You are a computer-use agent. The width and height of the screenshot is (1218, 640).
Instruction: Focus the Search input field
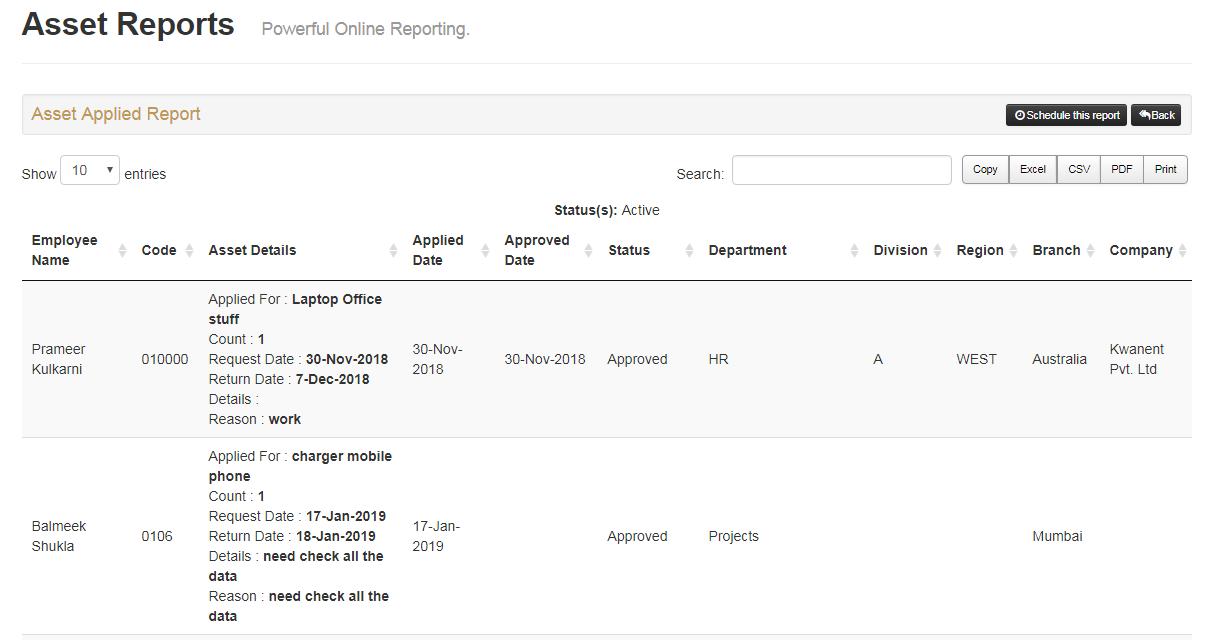pos(841,171)
